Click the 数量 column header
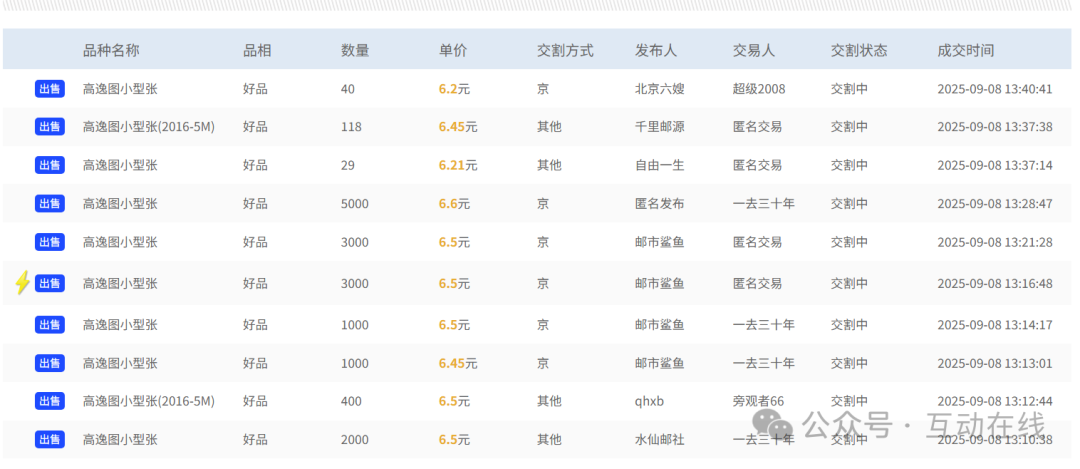The width and height of the screenshot is (1080, 469). tap(355, 50)
